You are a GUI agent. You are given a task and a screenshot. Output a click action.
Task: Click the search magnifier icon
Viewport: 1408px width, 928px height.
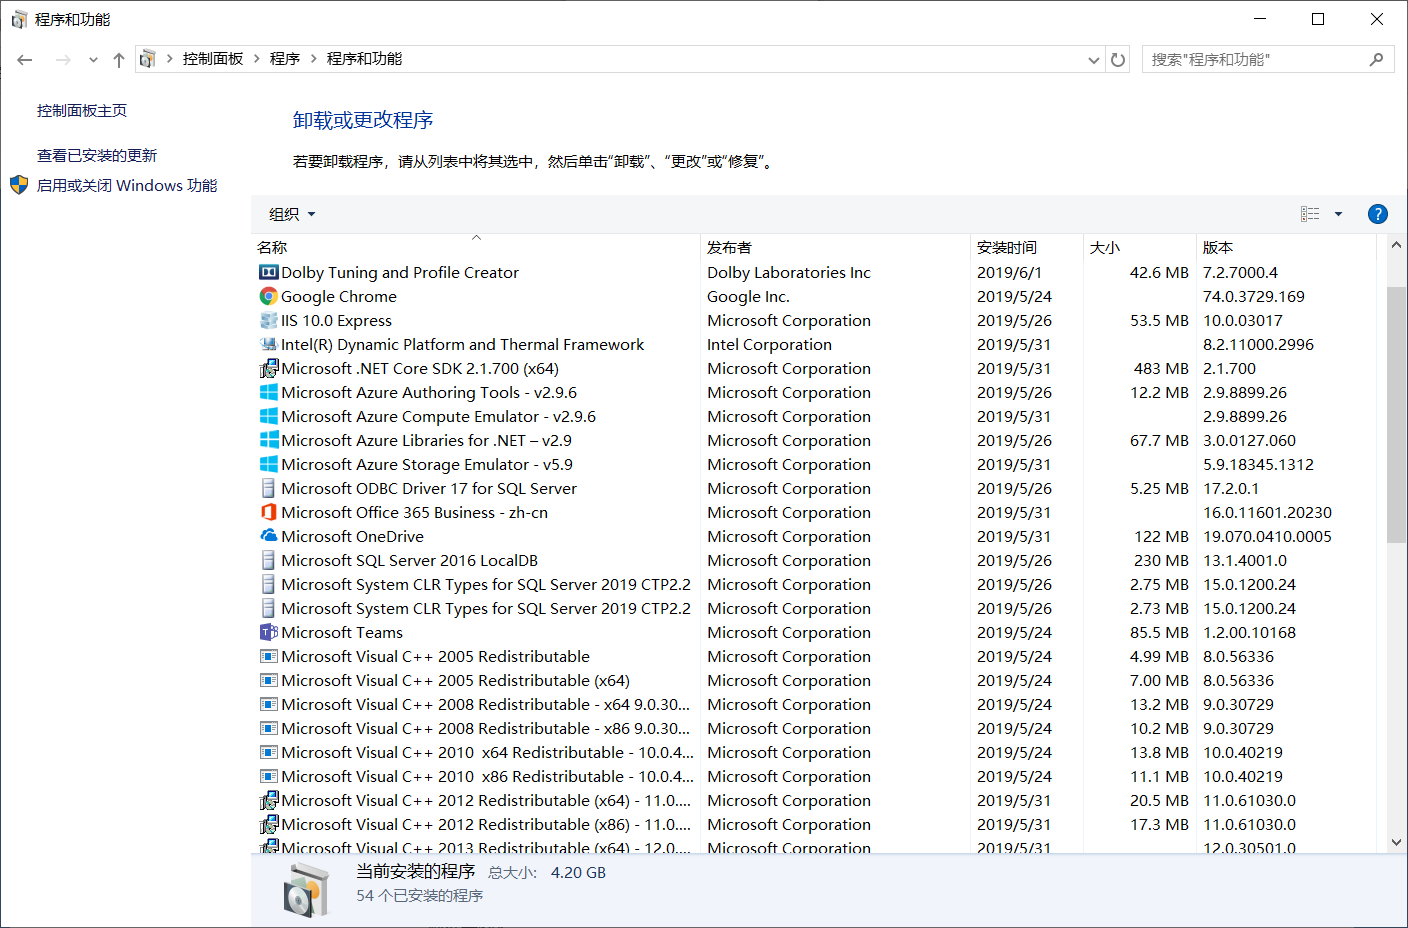click(1376, 60)
